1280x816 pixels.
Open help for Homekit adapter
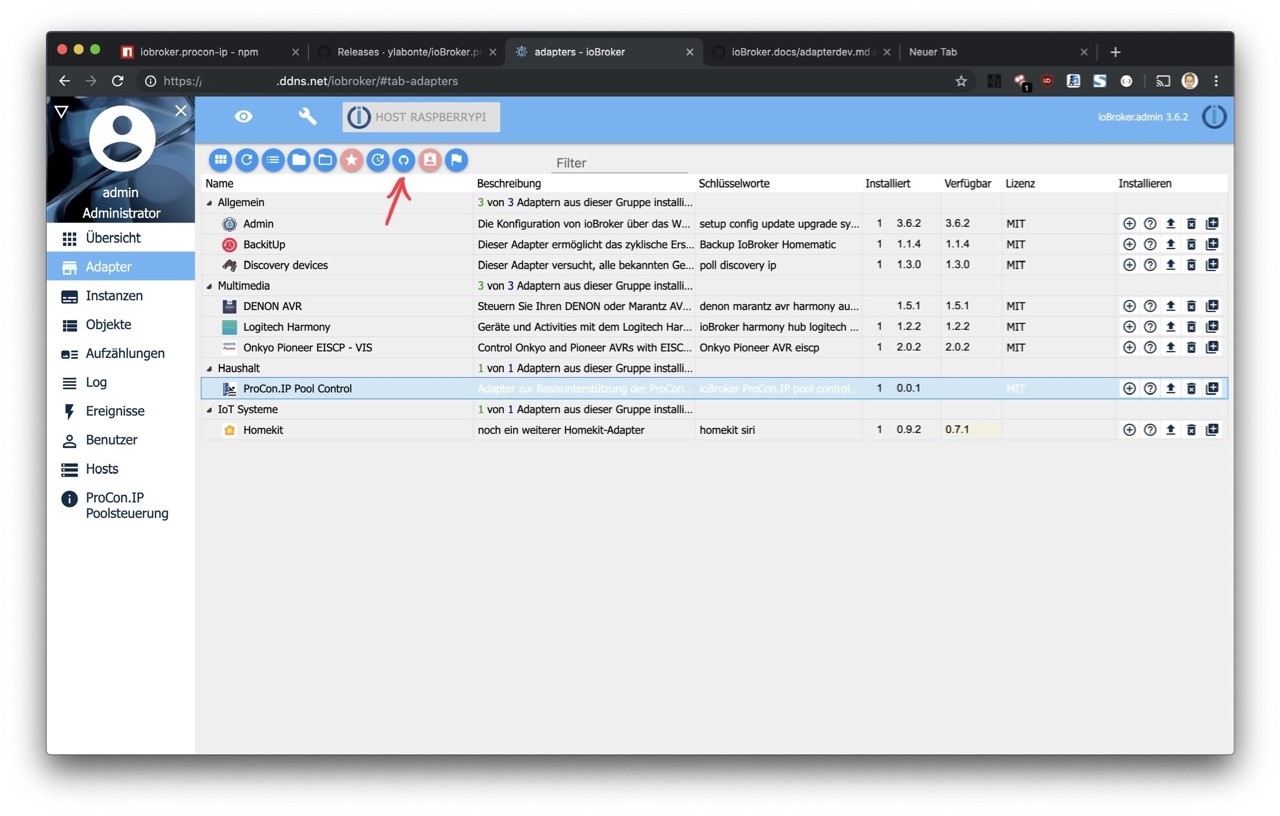[x=1150, y=430]
